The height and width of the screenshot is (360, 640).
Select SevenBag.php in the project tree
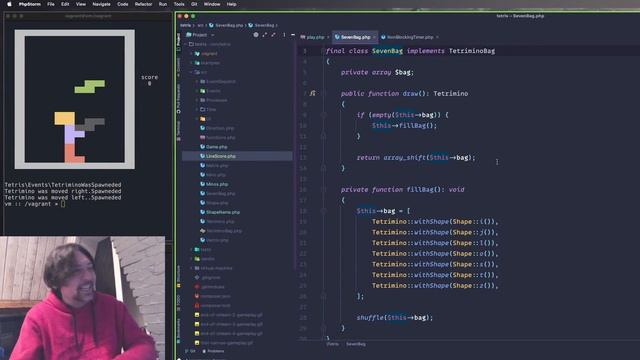(221, 194)
